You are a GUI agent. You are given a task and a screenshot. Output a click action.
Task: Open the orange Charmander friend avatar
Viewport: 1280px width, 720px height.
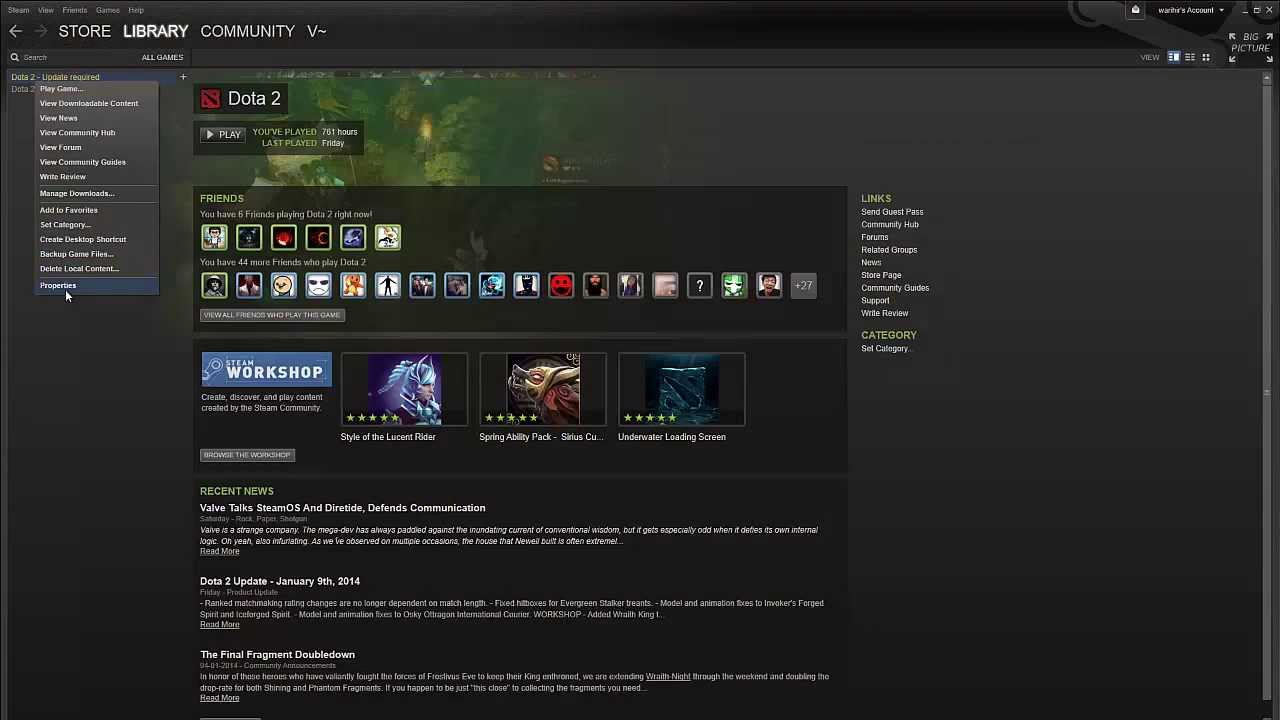coord(353,286)
